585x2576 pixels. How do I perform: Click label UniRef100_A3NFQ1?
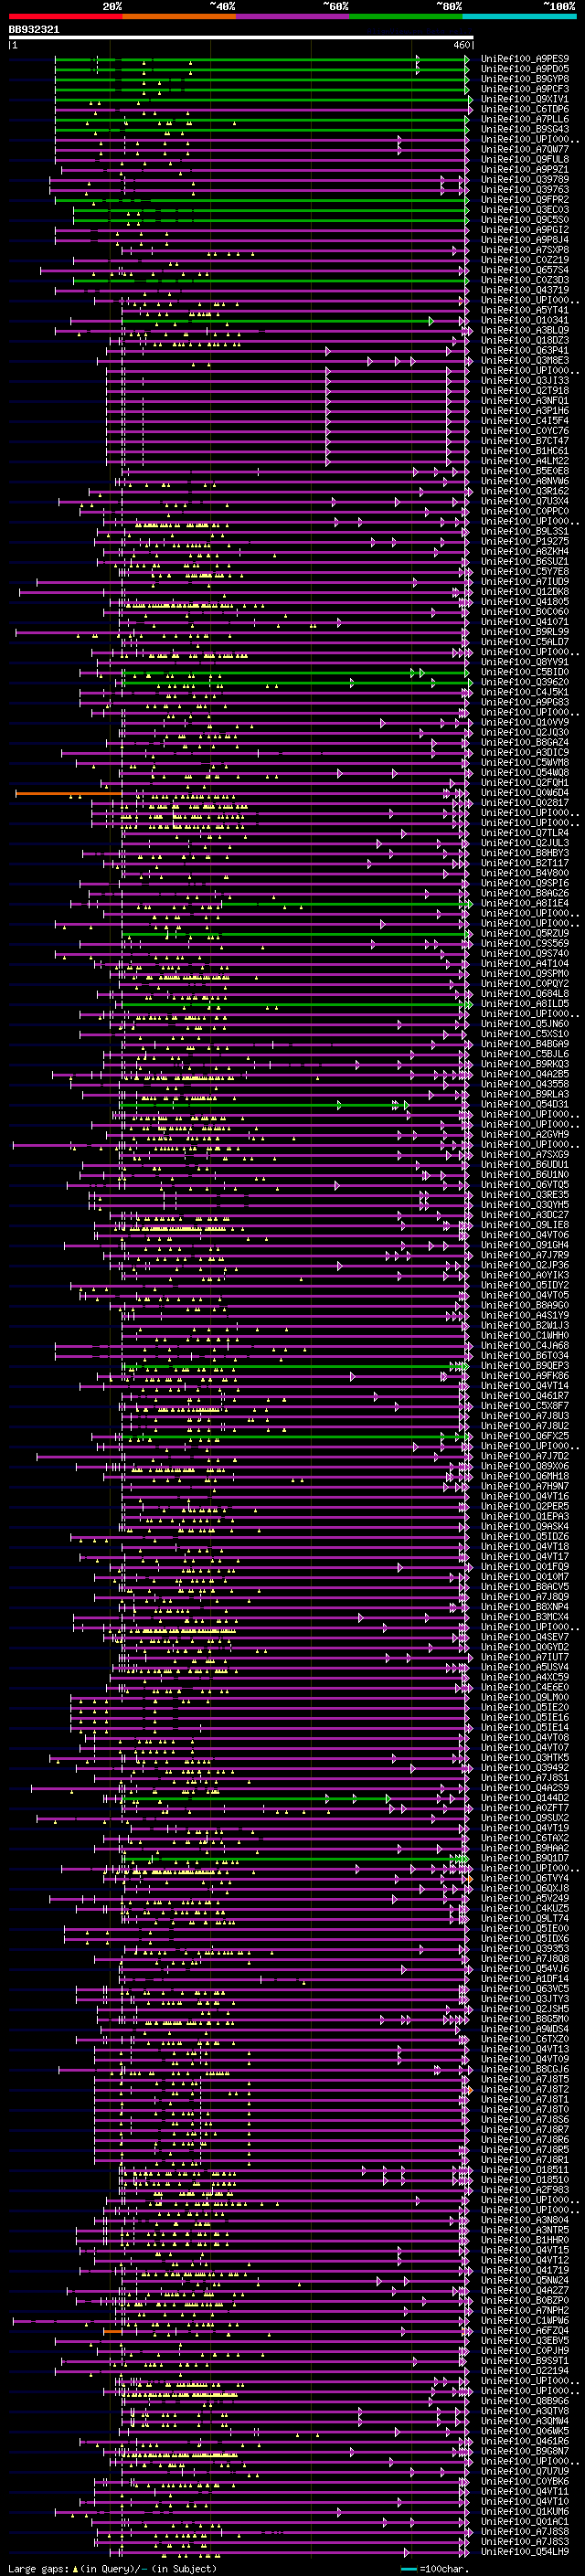[x=525, y=400]
